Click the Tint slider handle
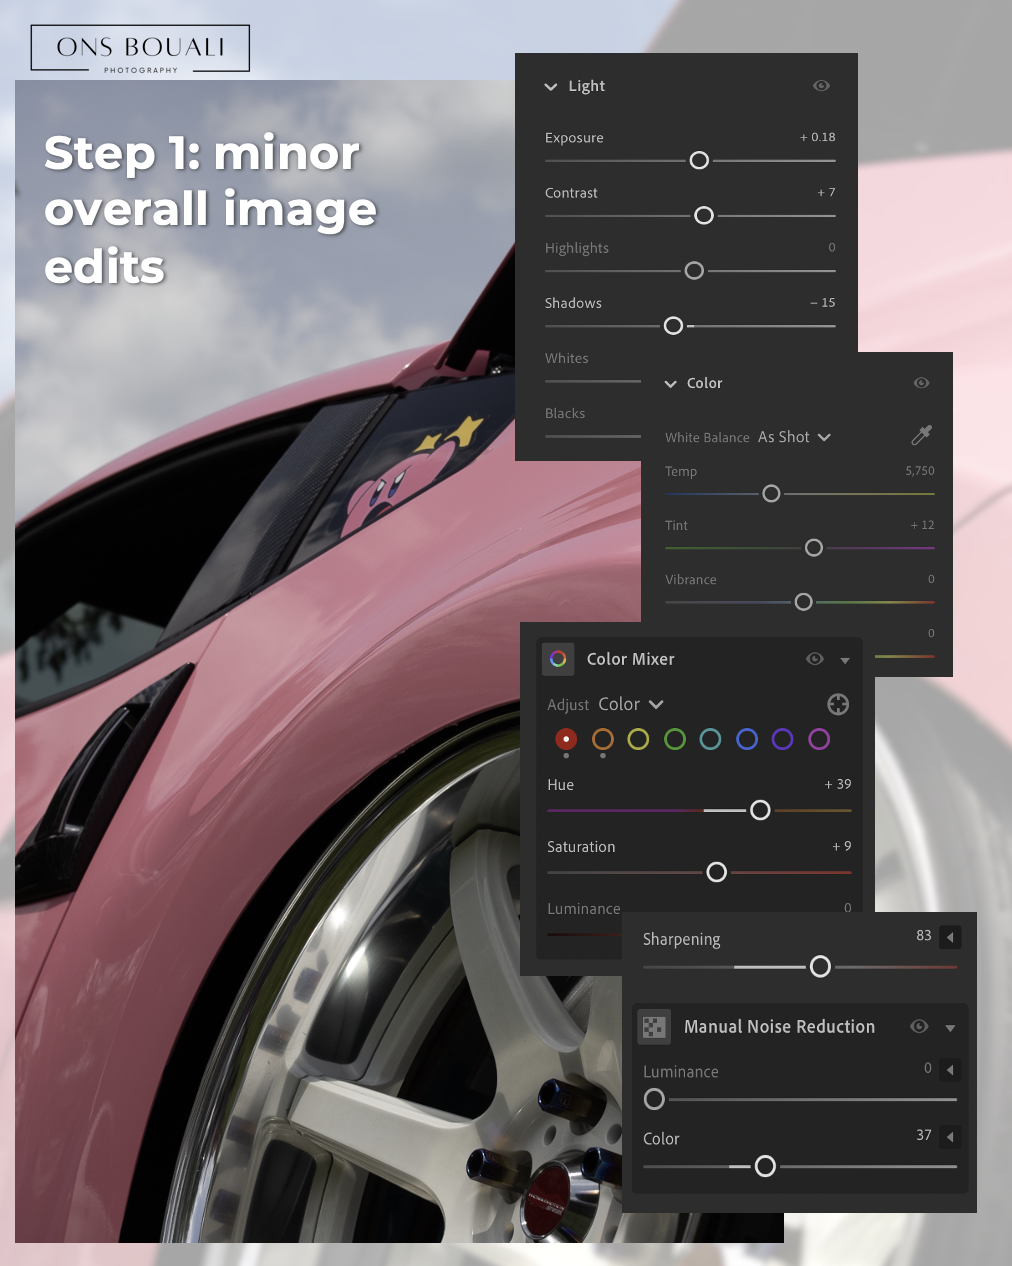This screenshot has height=1266, width=1012. coord(814,547)
